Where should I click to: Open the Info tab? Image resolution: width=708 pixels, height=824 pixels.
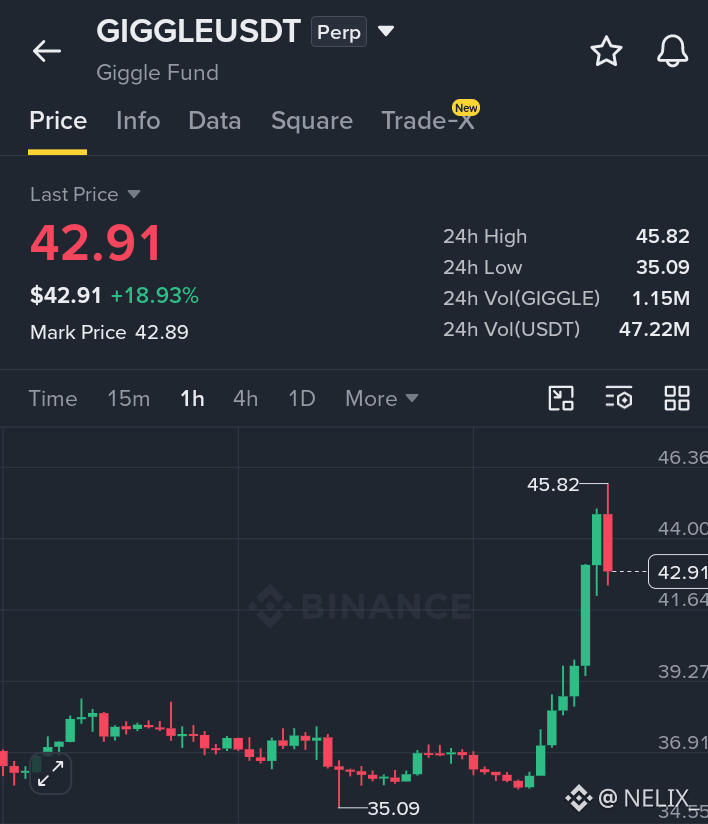click(x=138, y=121)
